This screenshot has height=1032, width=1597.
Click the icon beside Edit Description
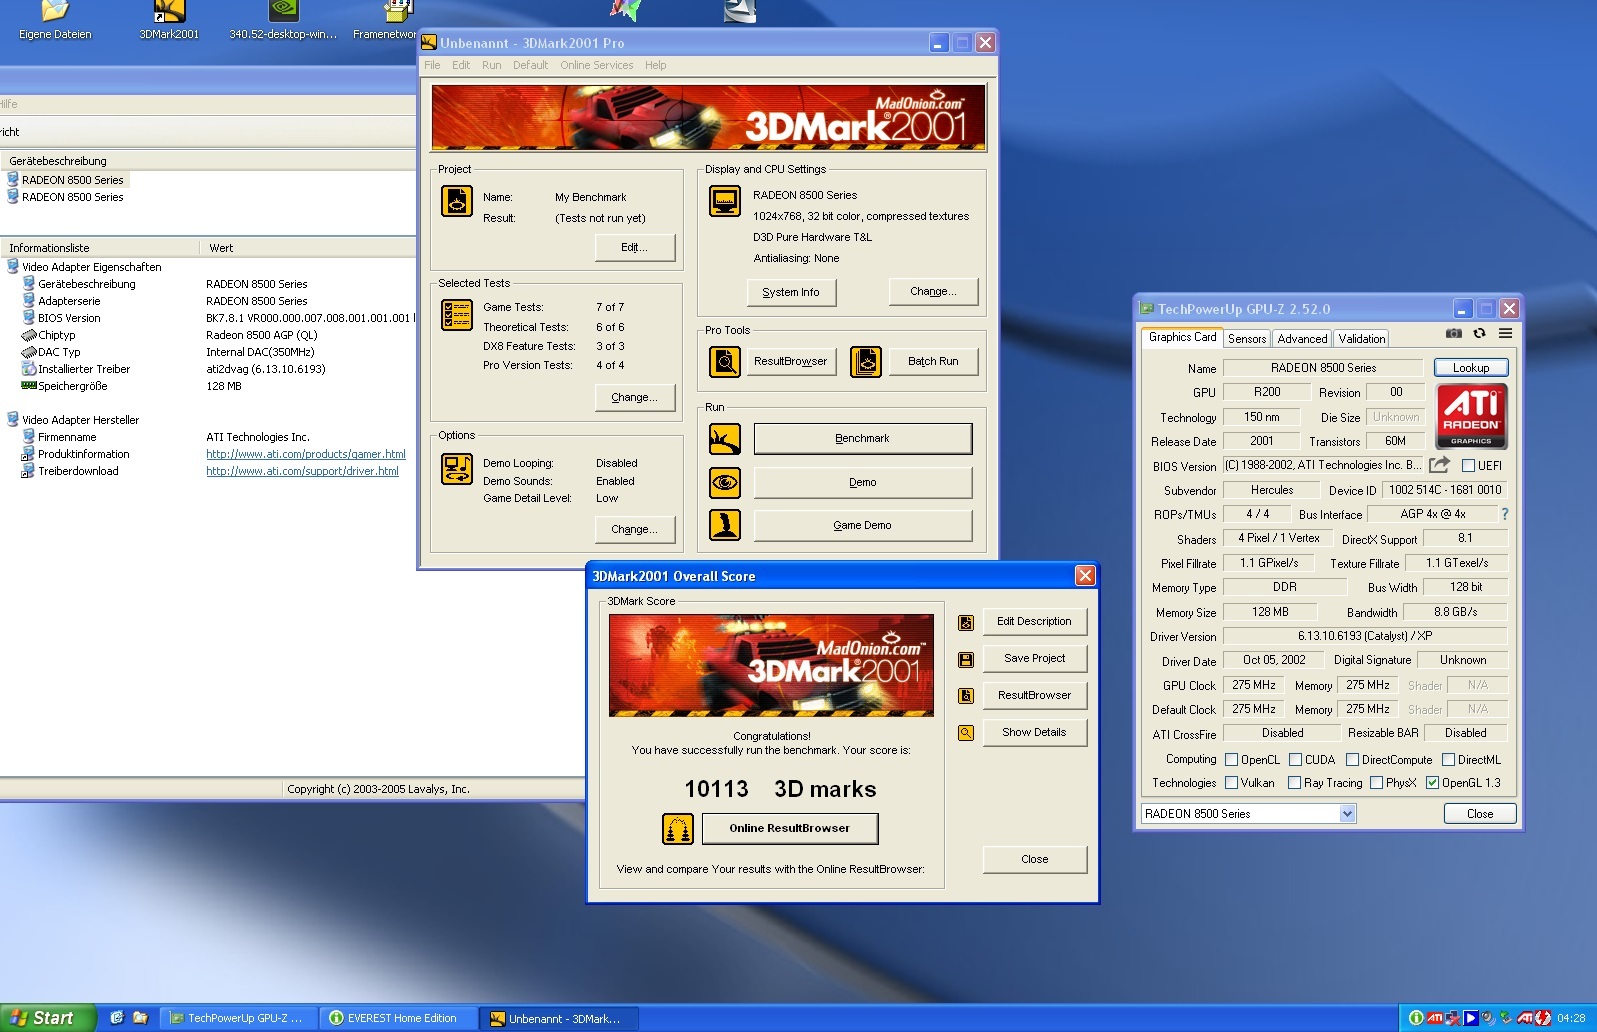[966, 622]
